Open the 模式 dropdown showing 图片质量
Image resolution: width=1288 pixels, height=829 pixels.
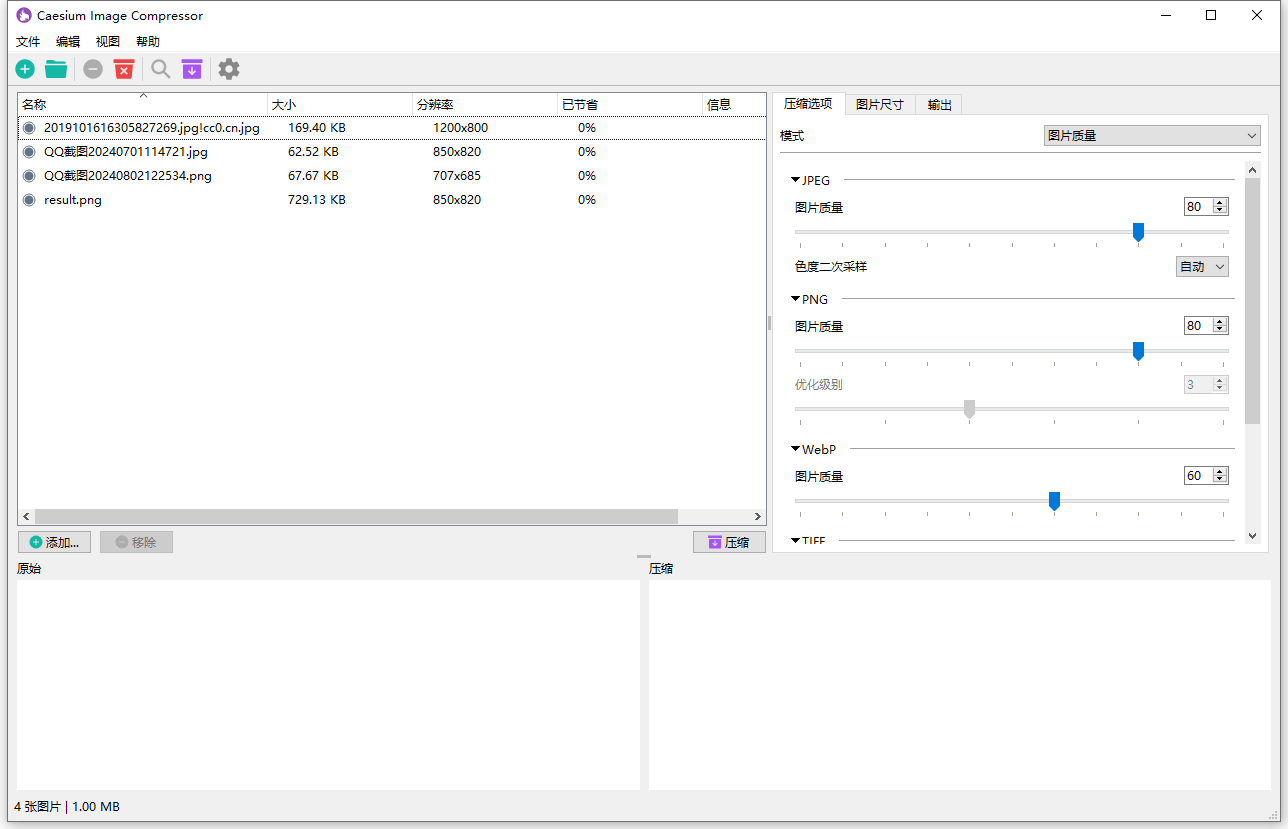[x=1151, y=136]
